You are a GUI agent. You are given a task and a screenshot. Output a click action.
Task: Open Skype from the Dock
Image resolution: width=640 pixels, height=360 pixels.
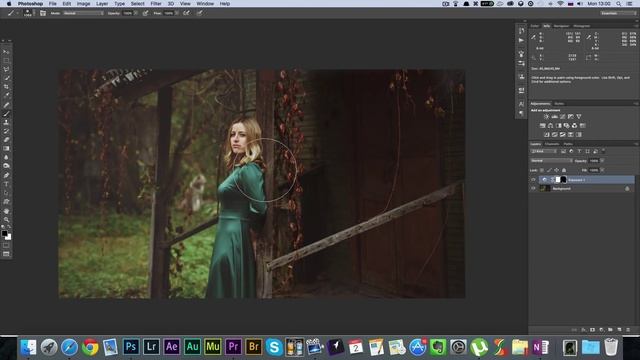[x=274, y=347]
